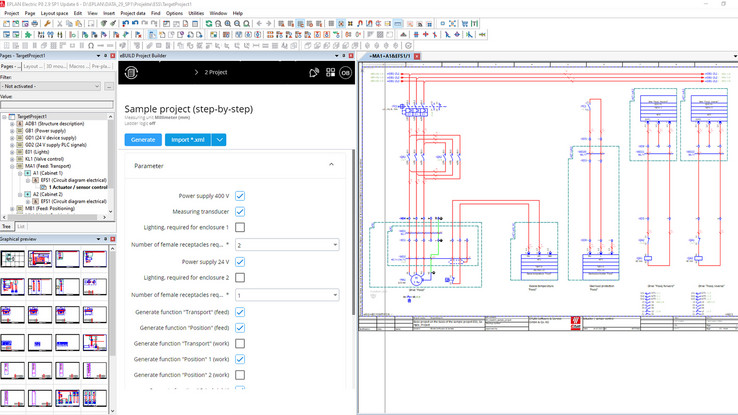This screenshot has height=415, width=738.
Task: Click the Import *.xml button
Action: [188, 140]
